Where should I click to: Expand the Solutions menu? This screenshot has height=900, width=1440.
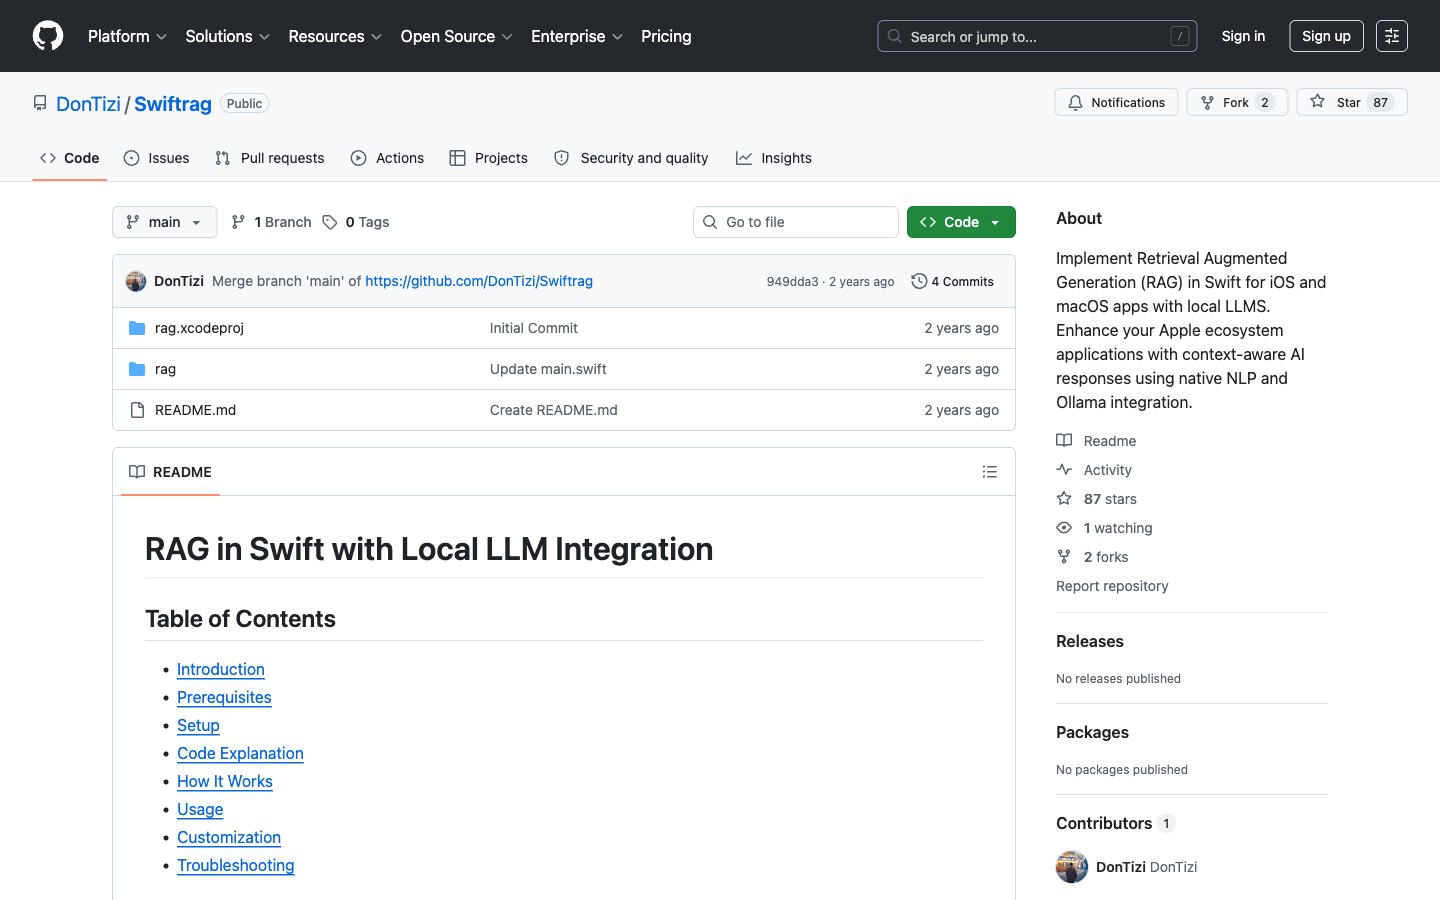(x=227, y=36)
